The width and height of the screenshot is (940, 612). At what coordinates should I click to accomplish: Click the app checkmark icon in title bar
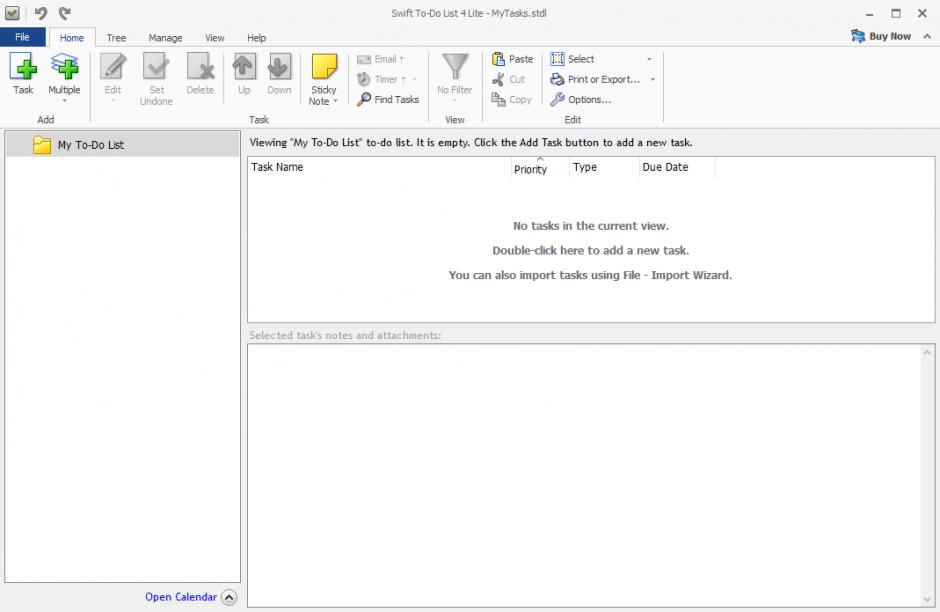(x=12, y=13)
